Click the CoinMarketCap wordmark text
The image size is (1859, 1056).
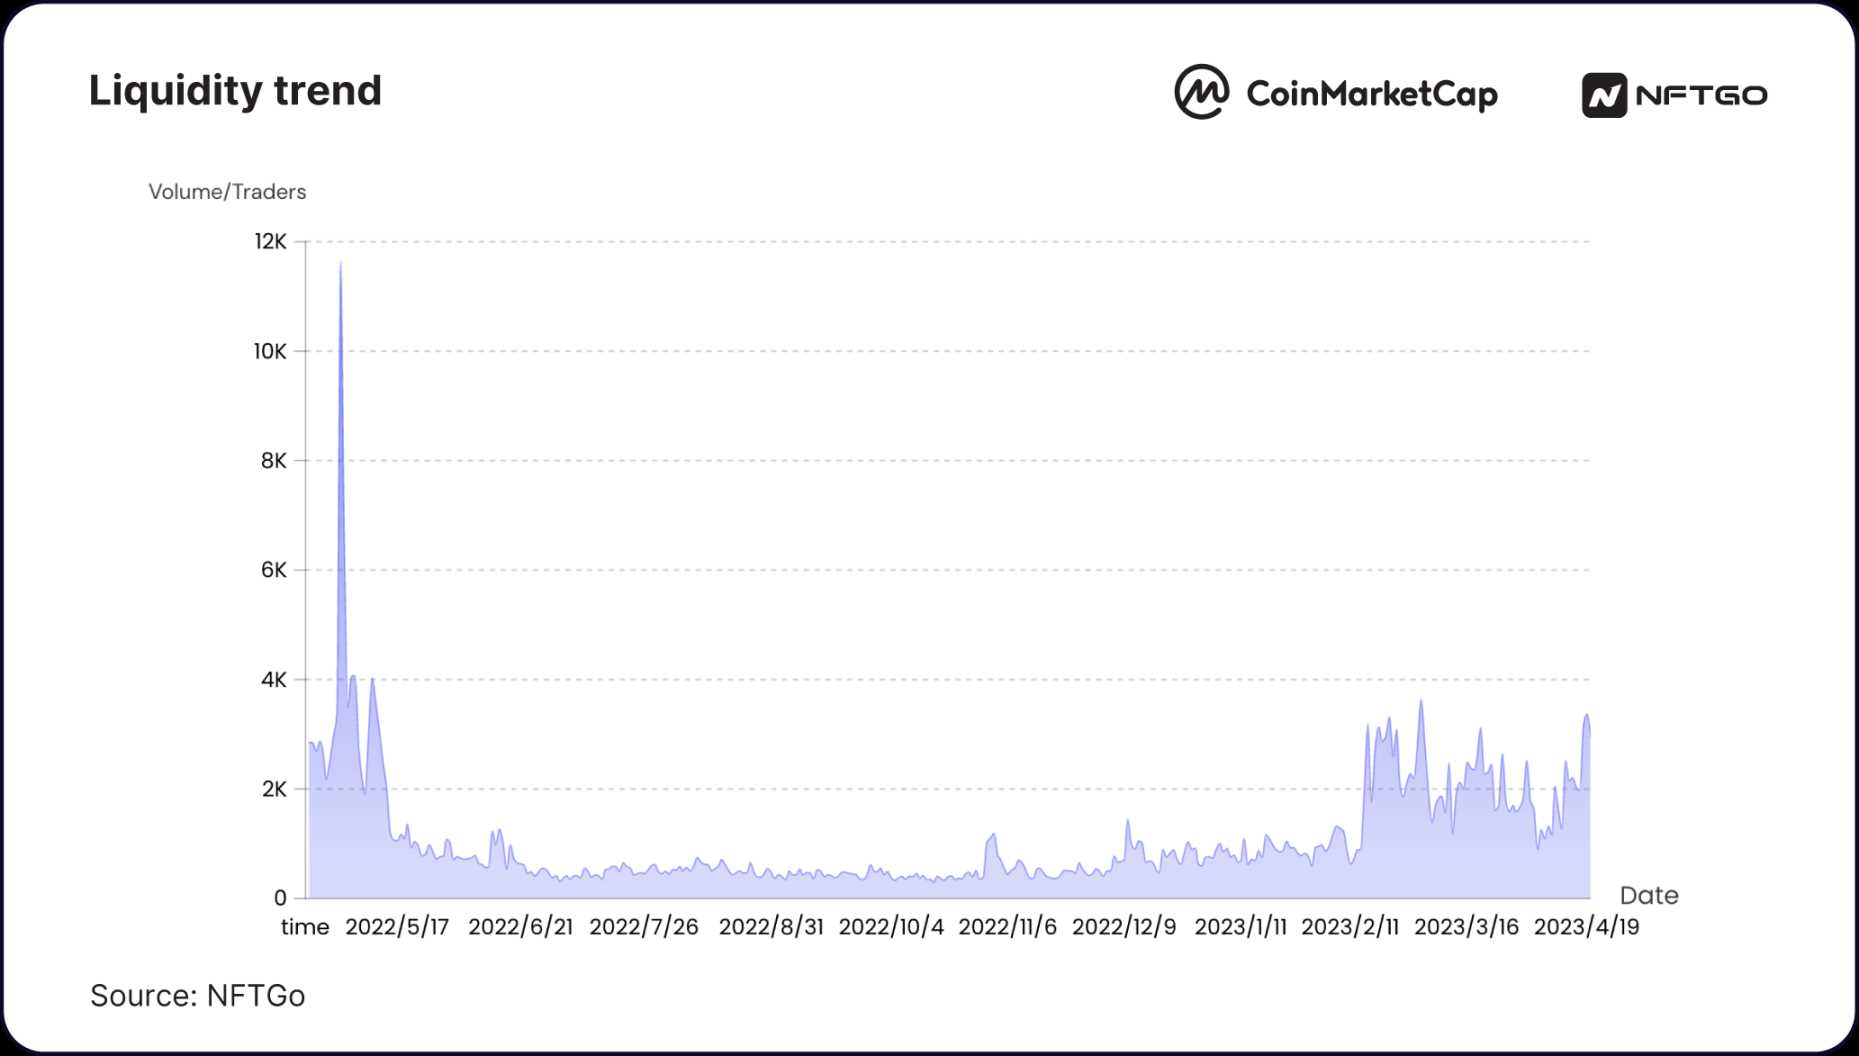[1371, 94]
